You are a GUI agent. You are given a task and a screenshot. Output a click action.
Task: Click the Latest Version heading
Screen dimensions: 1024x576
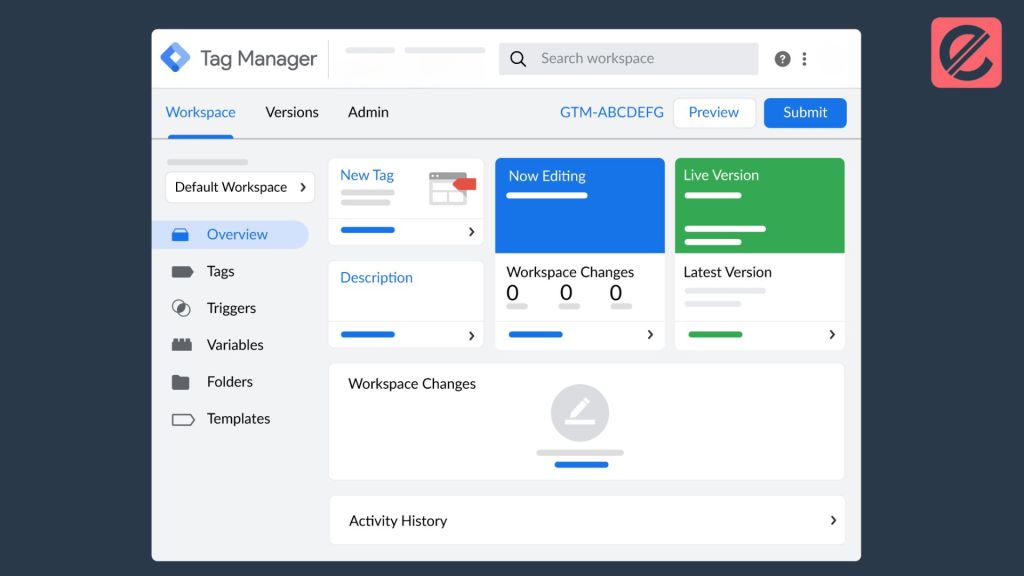pos(728,272)
